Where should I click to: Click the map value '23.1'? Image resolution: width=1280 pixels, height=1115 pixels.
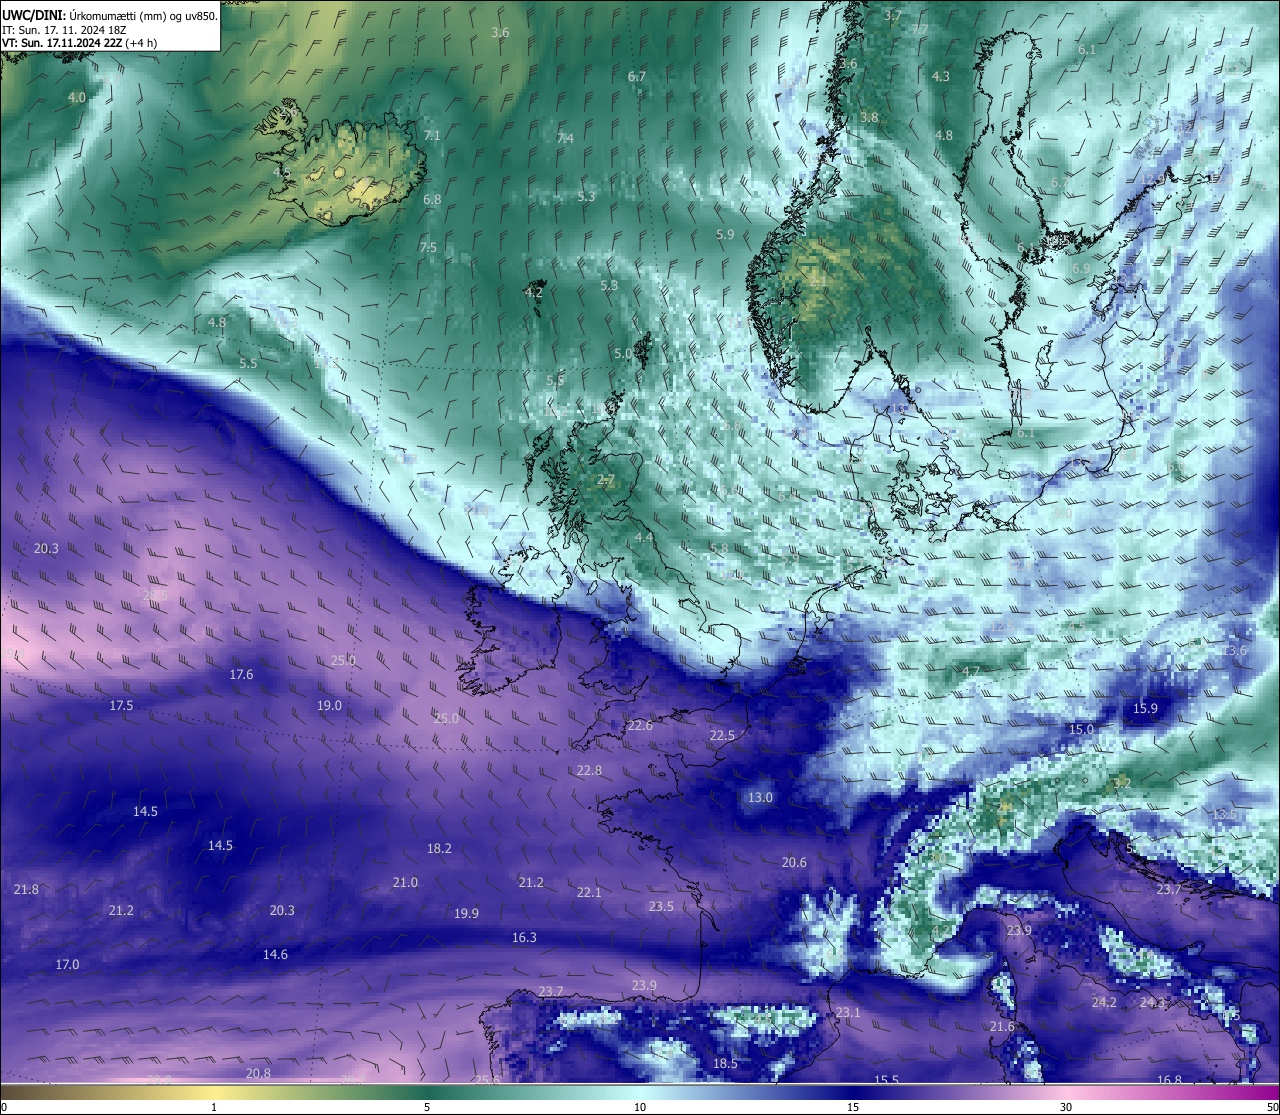(x=848, y=1012)
